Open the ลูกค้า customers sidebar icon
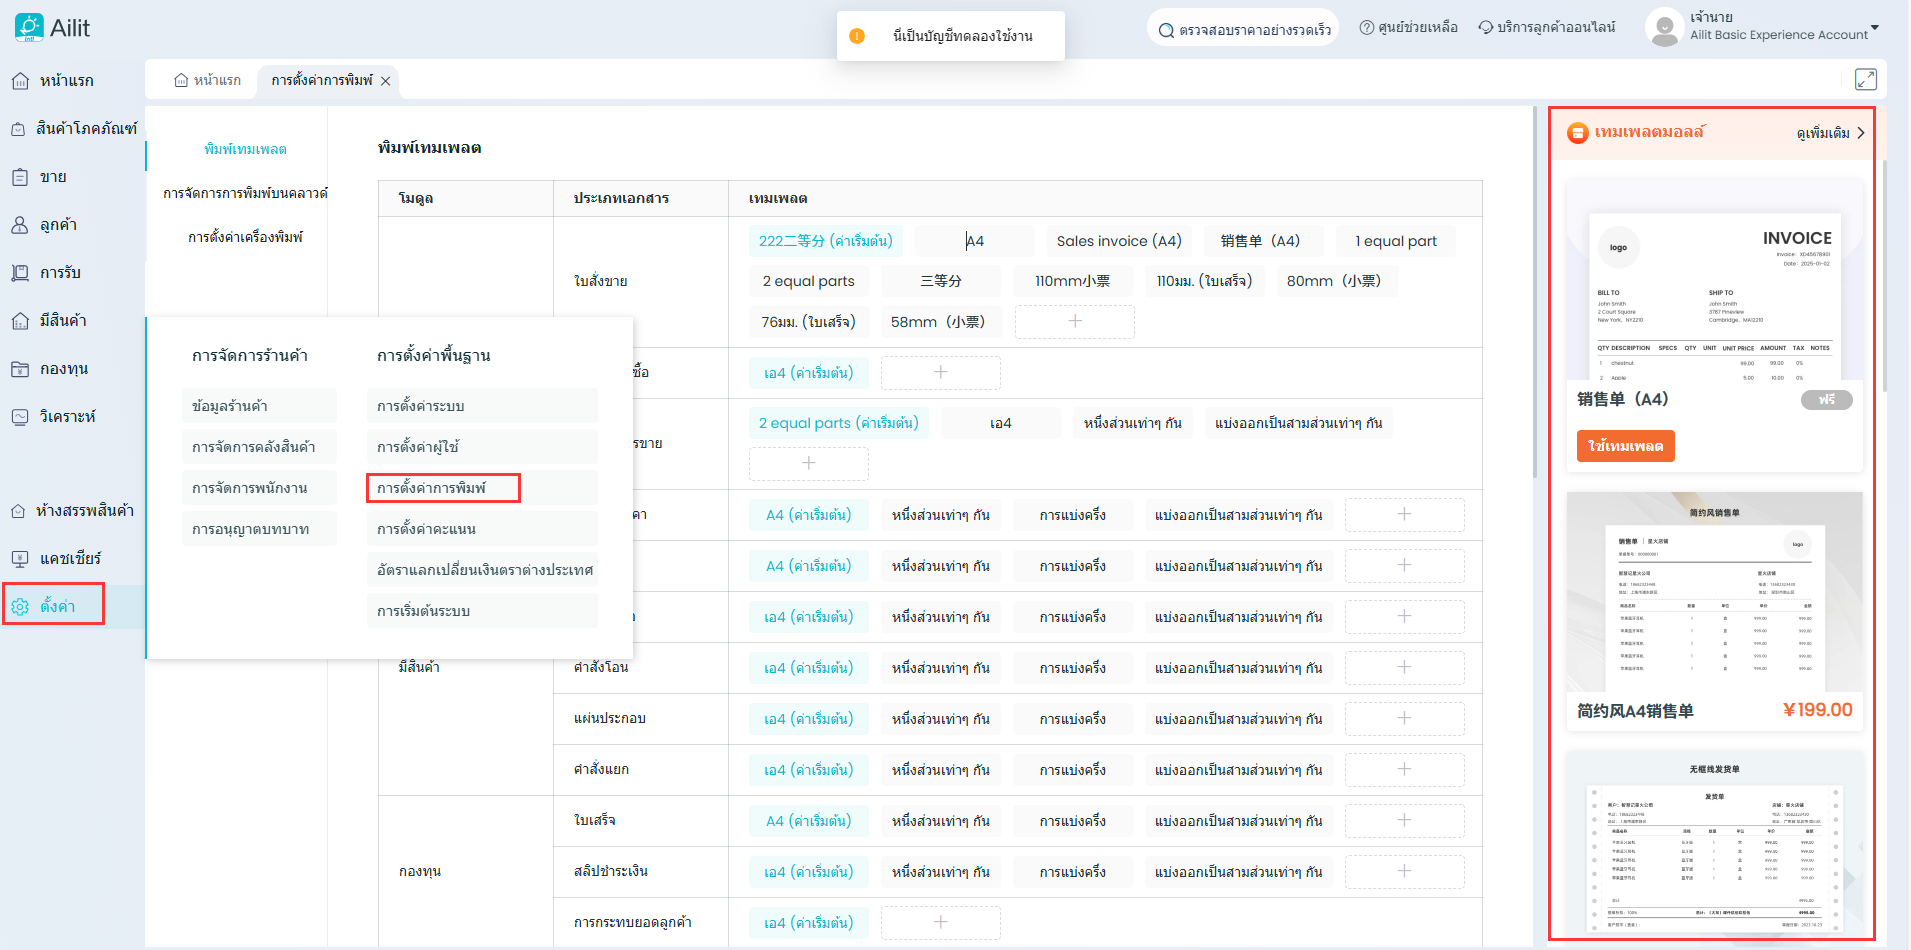1911x950 pixels. click(20, 225)
